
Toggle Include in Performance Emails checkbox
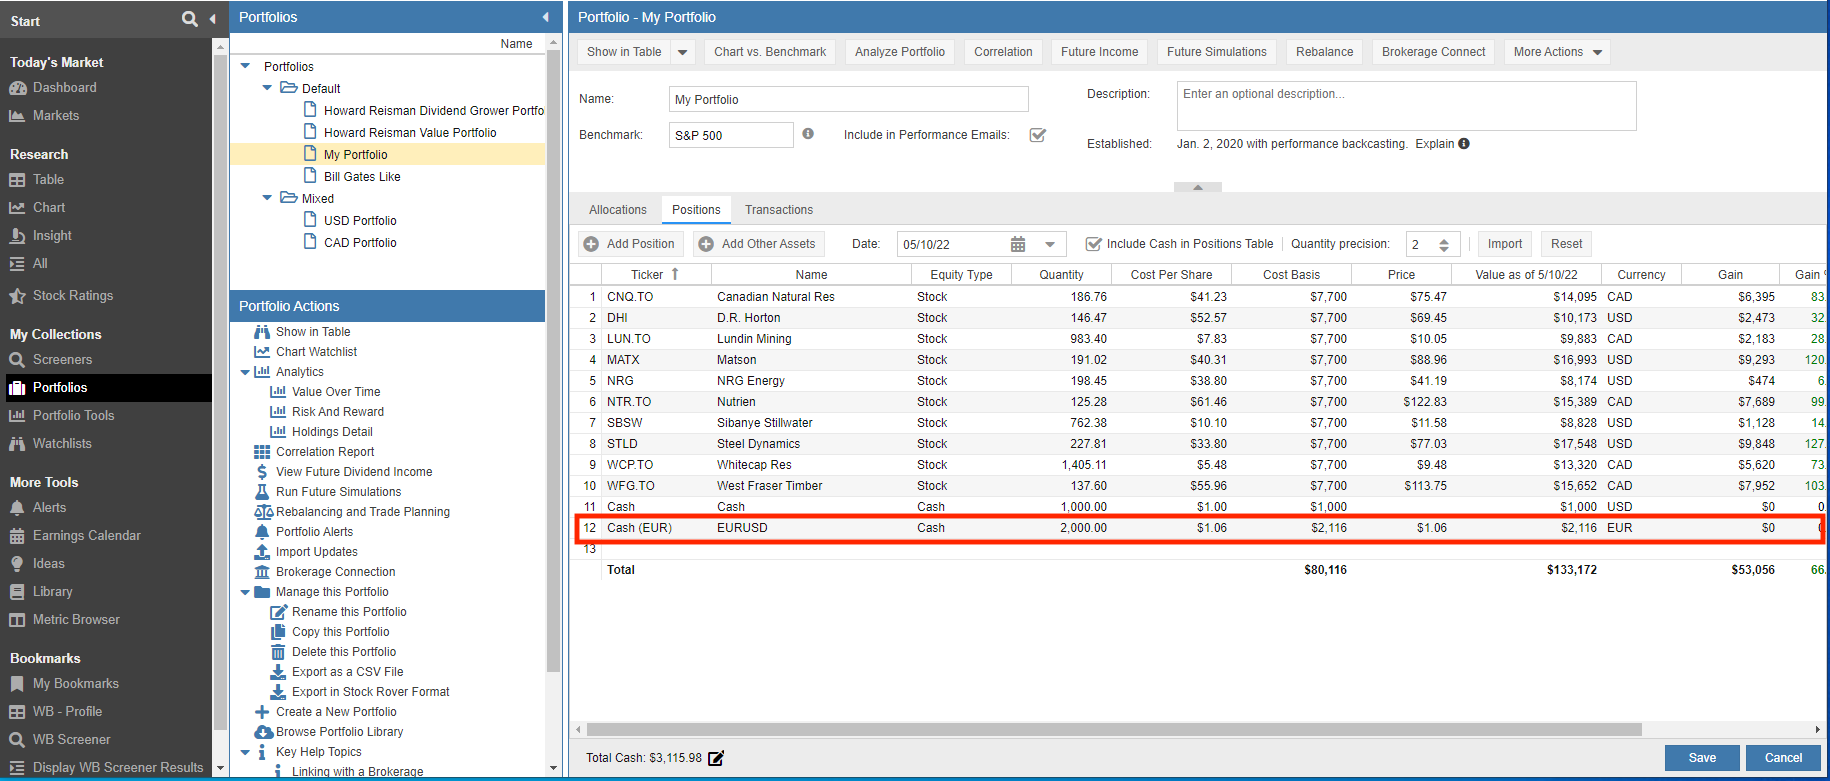point(1038,135)
